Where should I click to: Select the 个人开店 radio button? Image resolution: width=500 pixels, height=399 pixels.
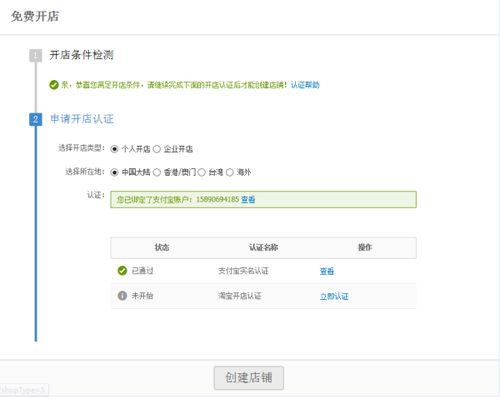114,149
